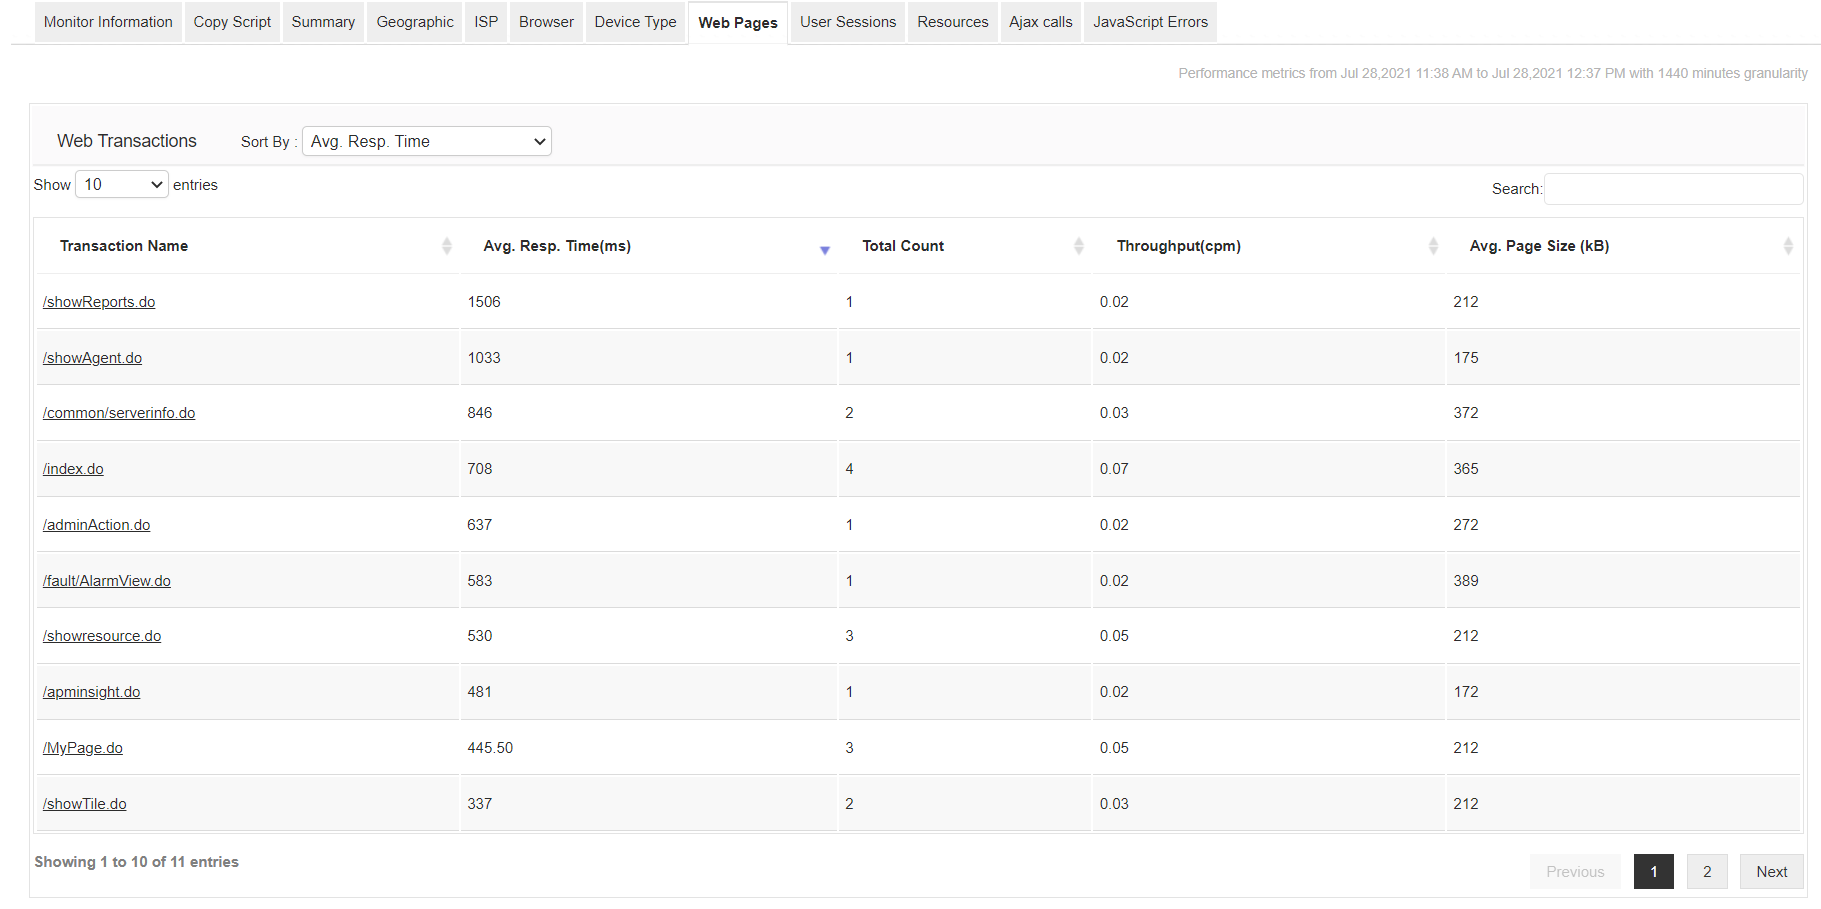Image resolution: width=1821 pixels, height=909 pixels.
Task: Click inside the Search field
Action: coord(1673,188)
